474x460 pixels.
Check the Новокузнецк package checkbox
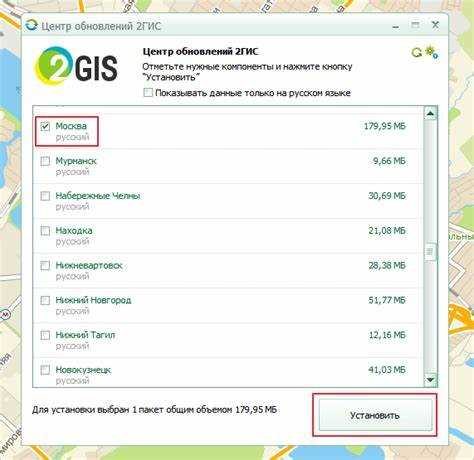tap(45, 370)
